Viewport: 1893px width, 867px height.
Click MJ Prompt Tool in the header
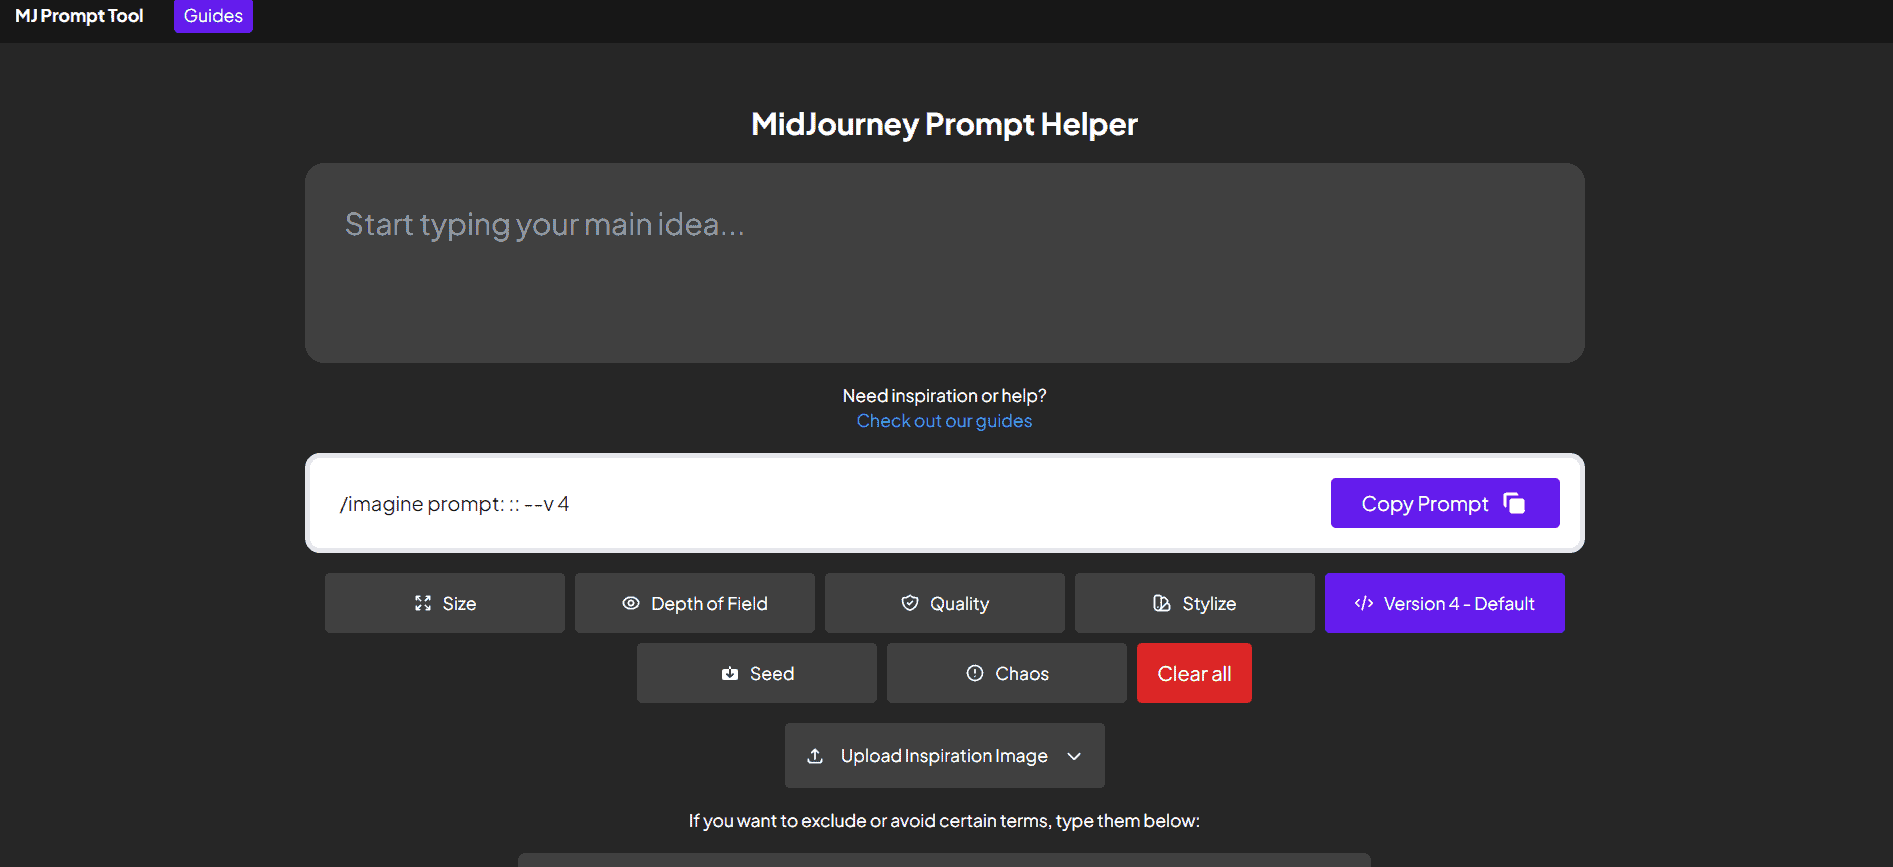(x=78, y=16)
